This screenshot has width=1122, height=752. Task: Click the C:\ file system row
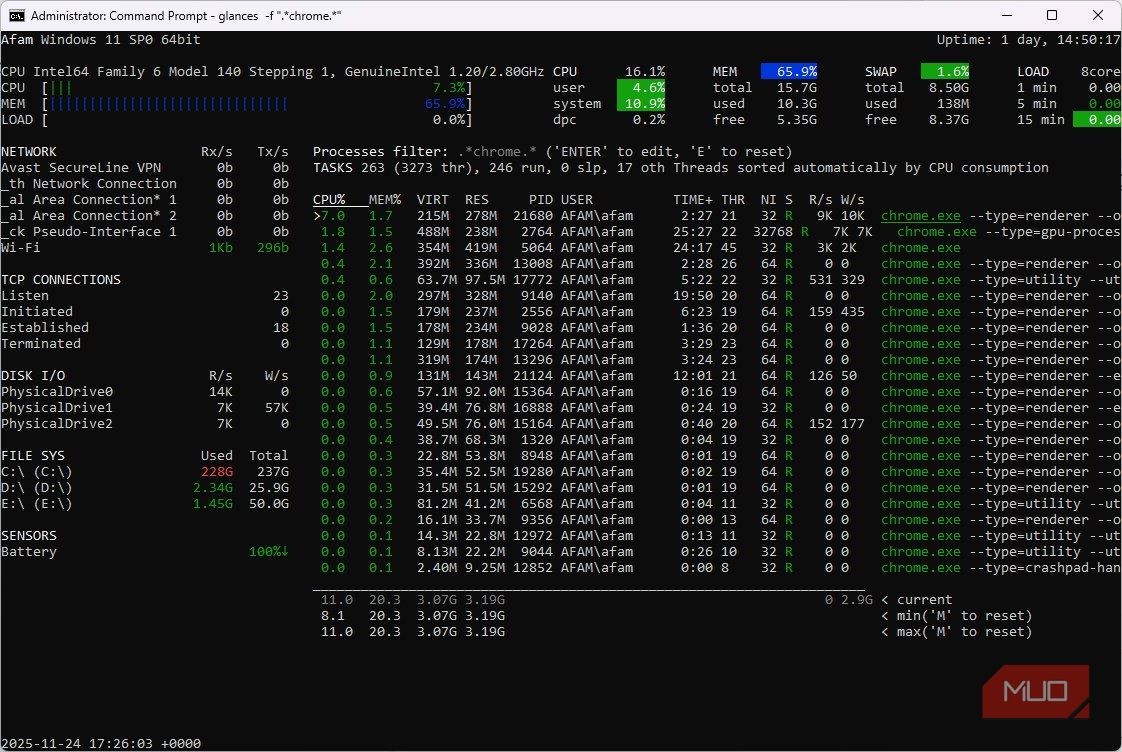coord(145,472)
